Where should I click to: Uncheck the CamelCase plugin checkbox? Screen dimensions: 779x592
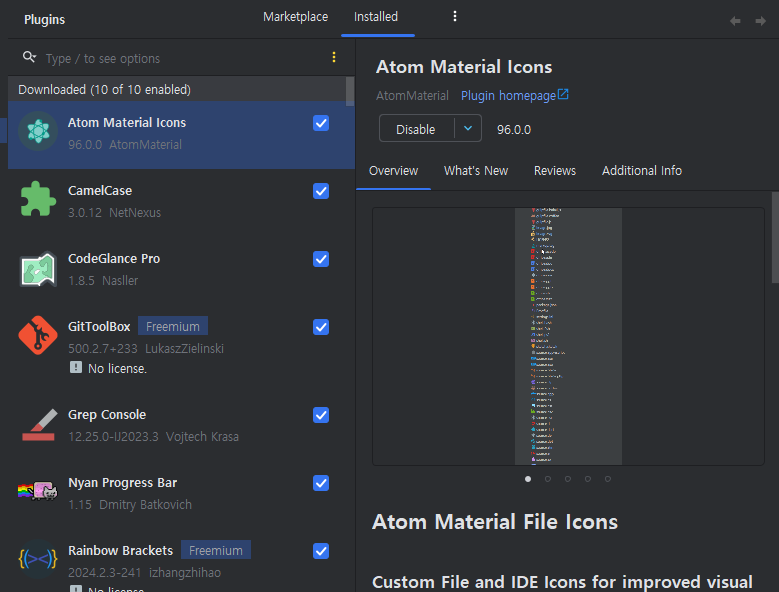pyautogui.click(x=321, y=191)
